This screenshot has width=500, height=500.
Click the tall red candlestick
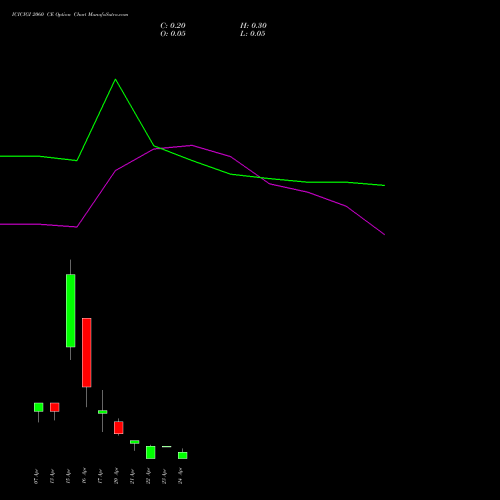pyautogui.click(x=87, y=352)
